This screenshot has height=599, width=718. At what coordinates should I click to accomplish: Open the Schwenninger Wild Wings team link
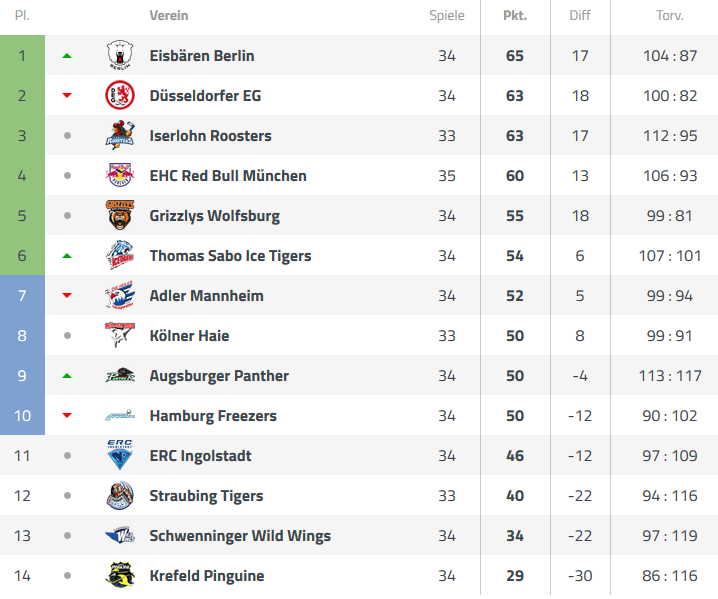[x=240, y=535]
